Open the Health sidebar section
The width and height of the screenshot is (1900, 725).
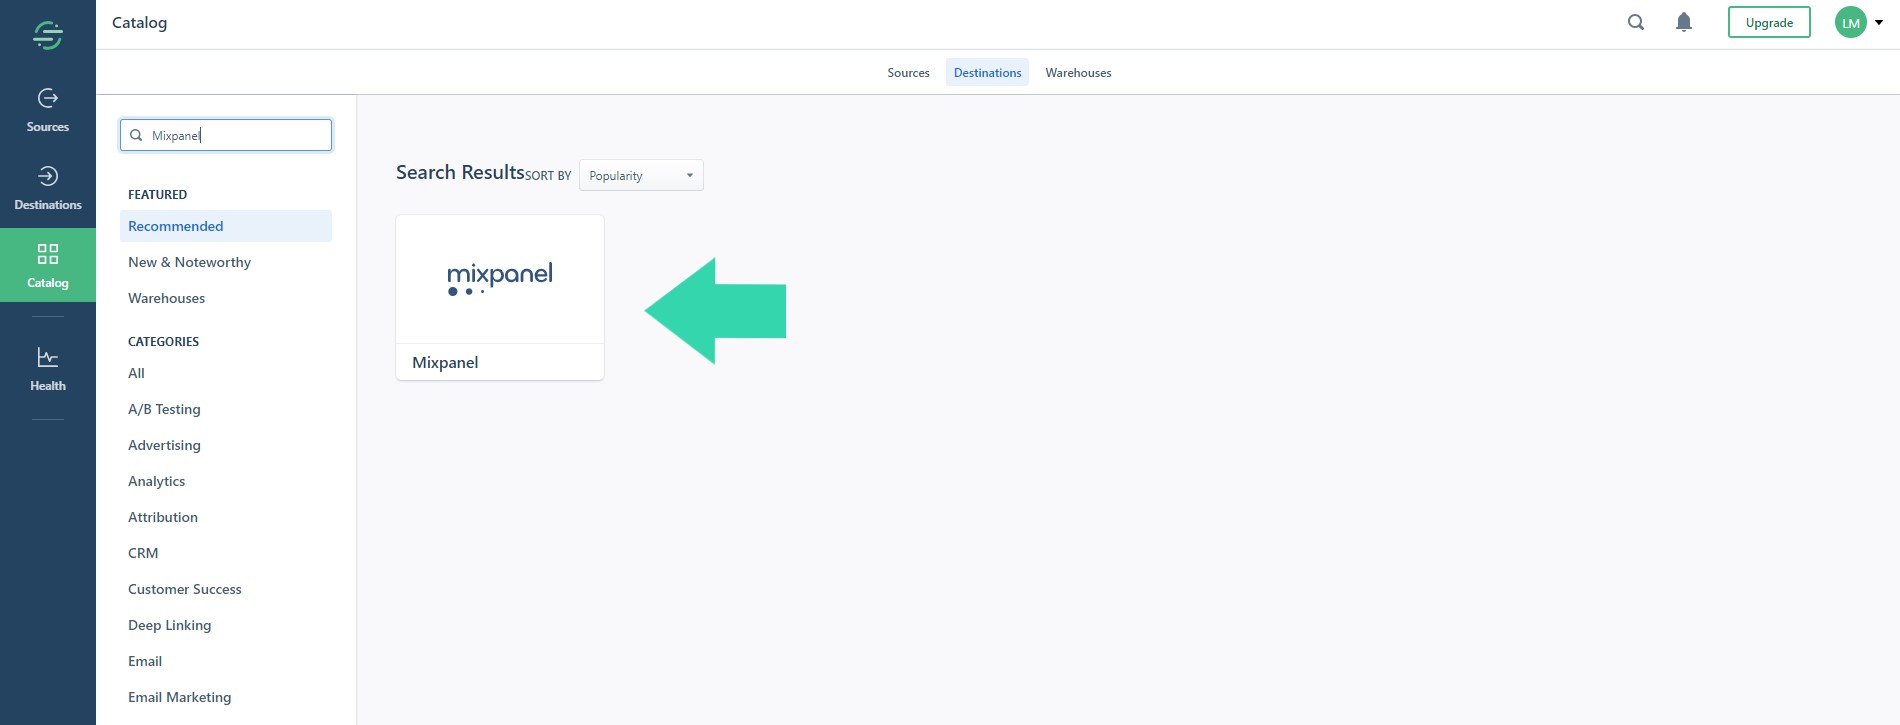pyautogui.click(x=48, y=369)
